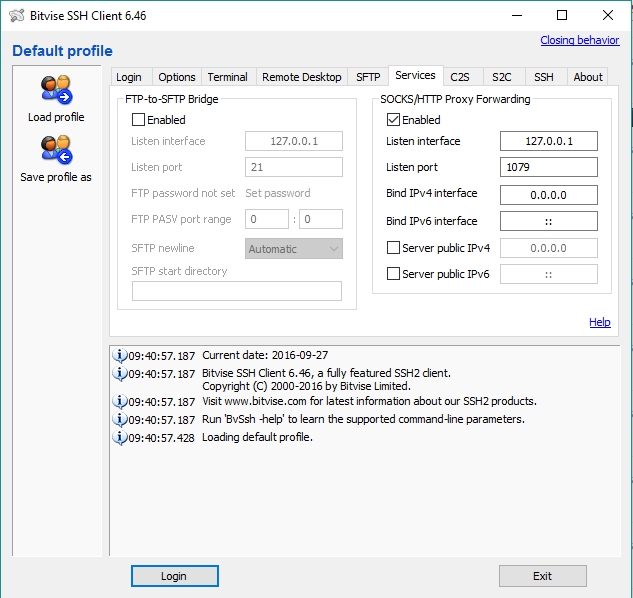Select the 'Run 'BvSsh -help'' log line
This screenshot has height=598, width=633.
click(363, 419)
